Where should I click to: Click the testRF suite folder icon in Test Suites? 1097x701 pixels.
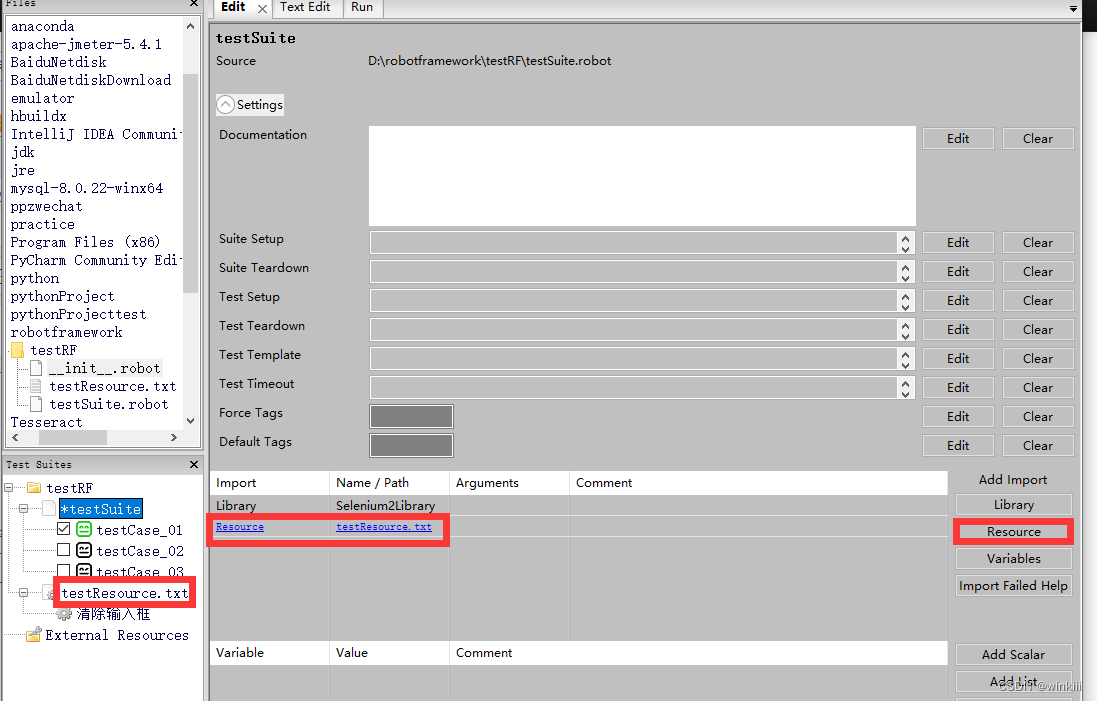tap(34, 488)
